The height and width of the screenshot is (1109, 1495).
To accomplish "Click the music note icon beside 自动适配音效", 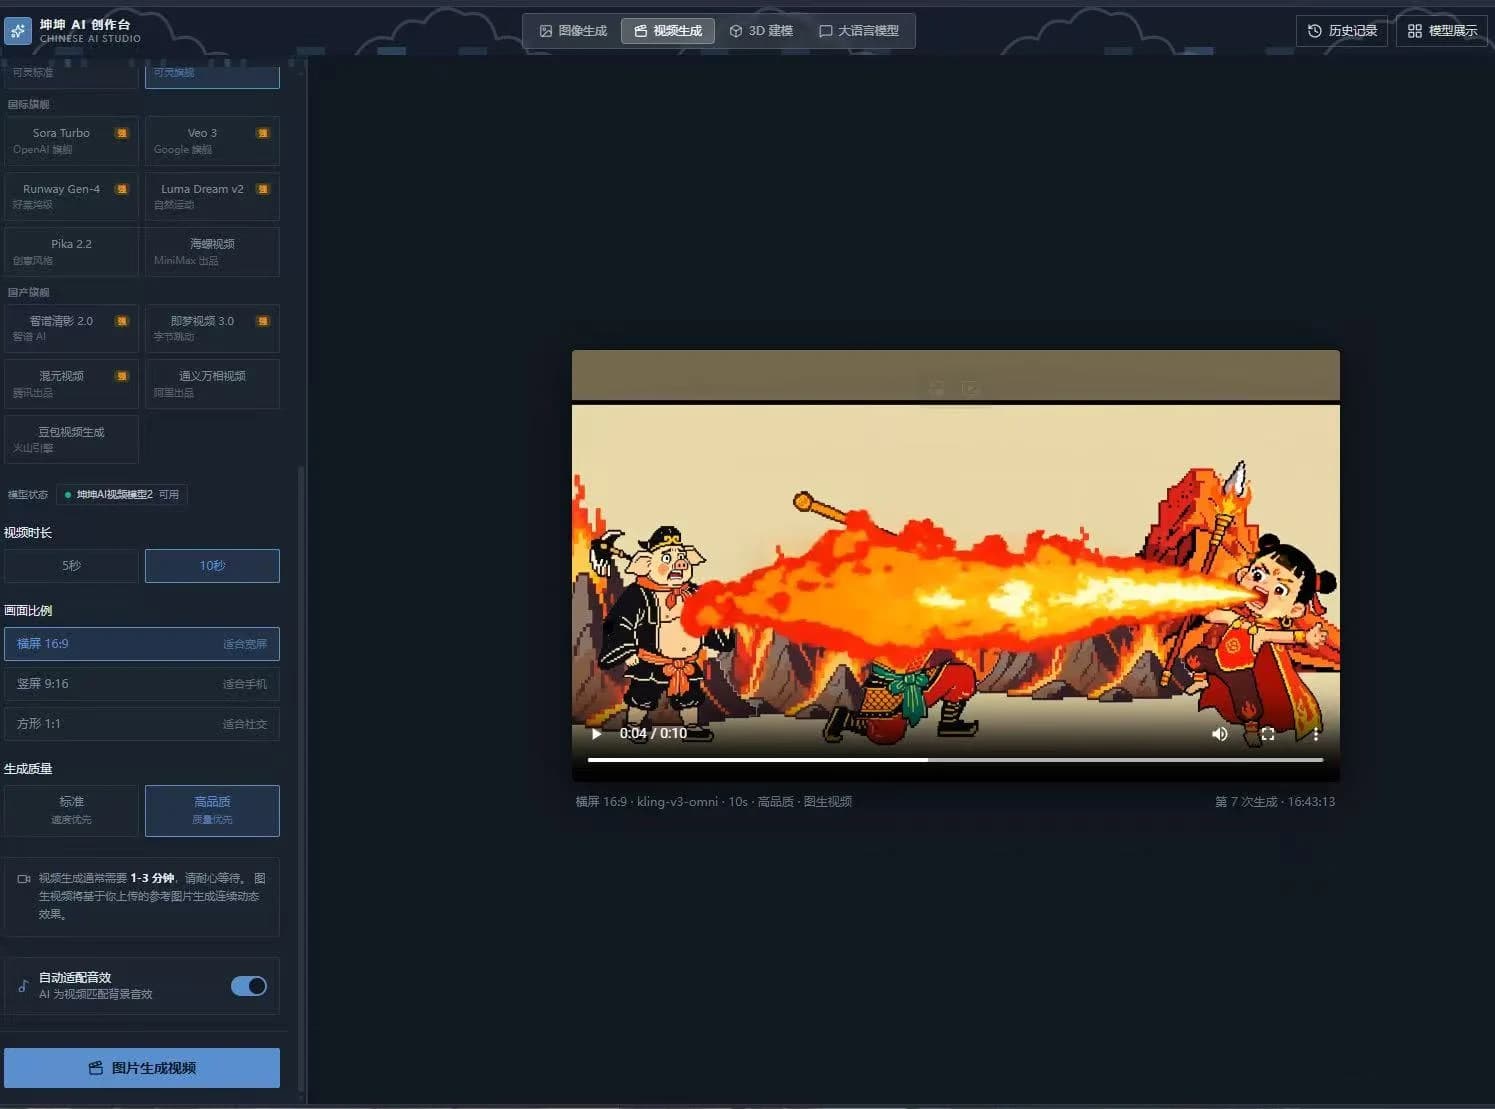I will [23, 986].
